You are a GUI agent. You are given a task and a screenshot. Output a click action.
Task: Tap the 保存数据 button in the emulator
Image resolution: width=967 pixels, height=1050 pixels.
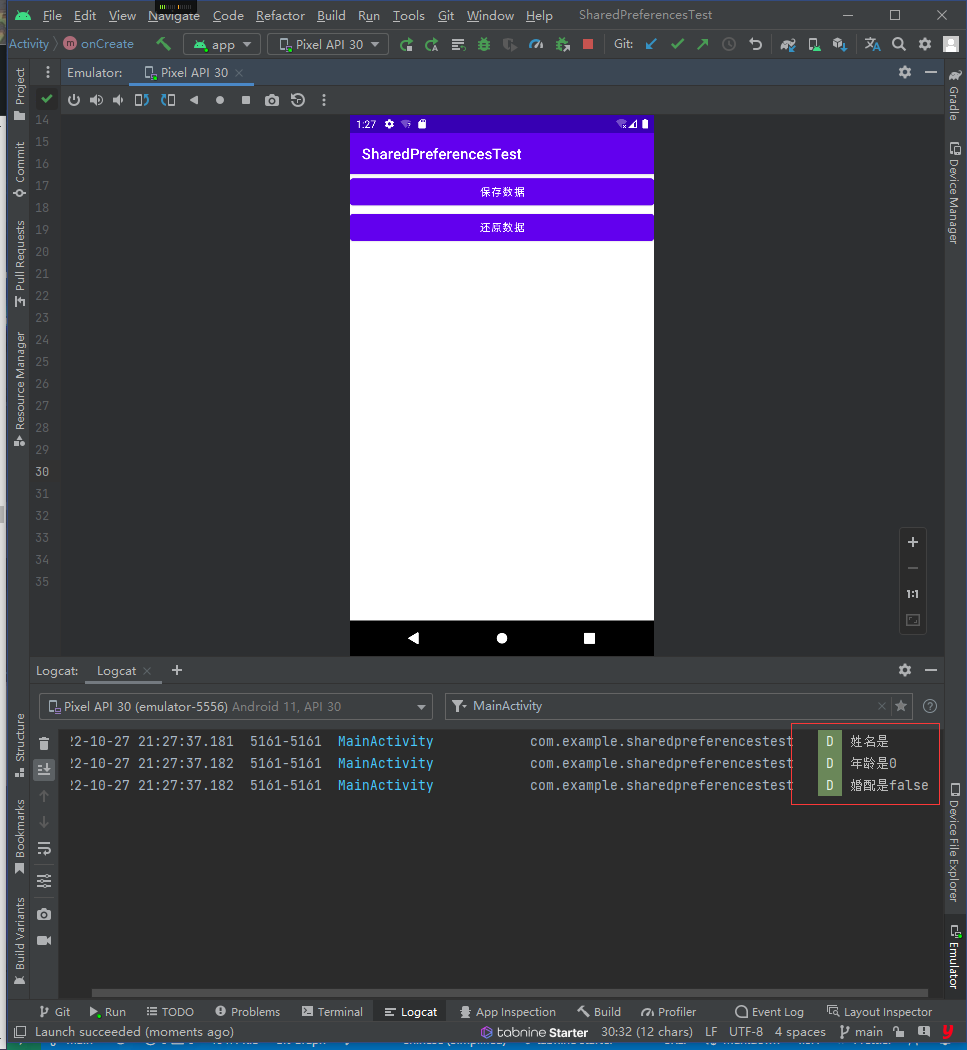[502, 192]
